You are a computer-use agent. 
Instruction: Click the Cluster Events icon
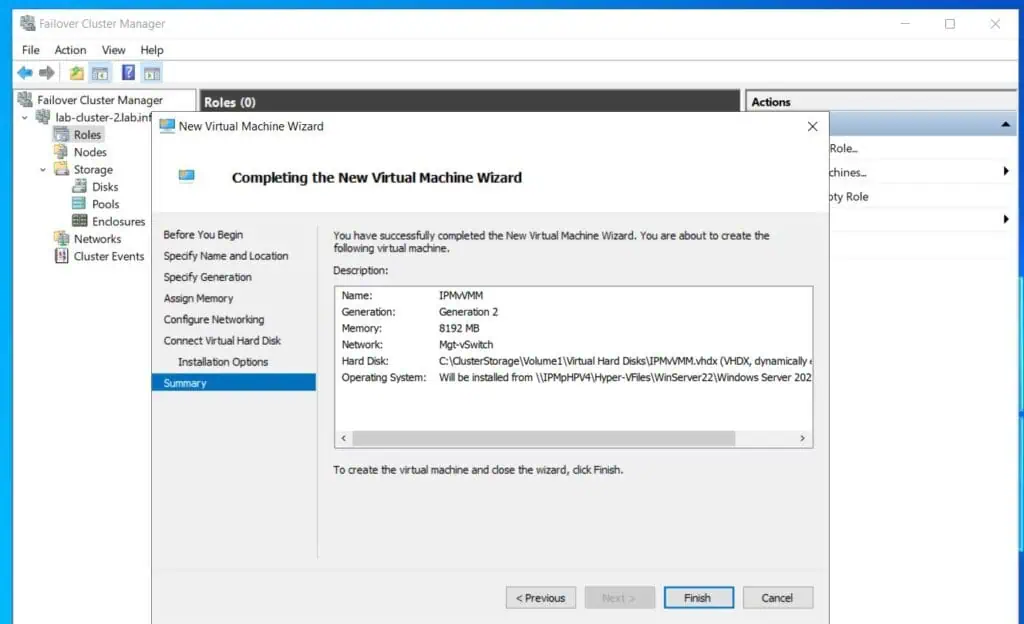(x=61, y=256)
